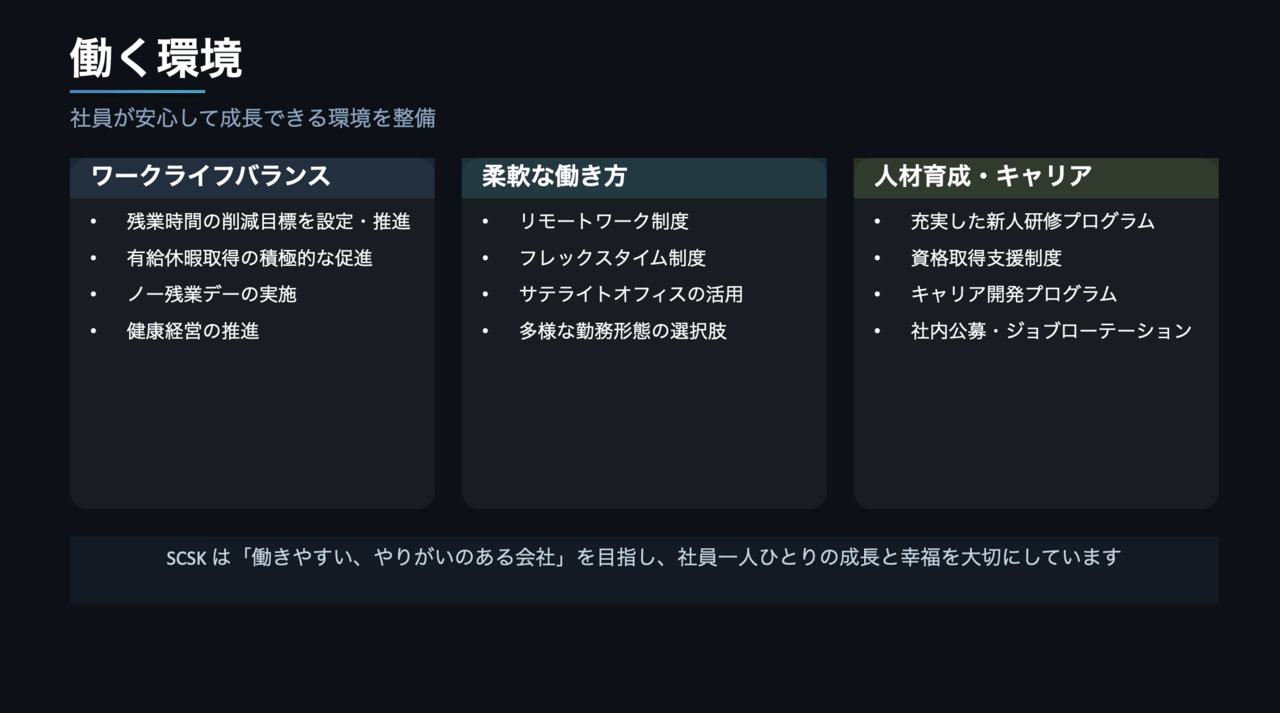Select the ワークライフバランス card header
This screenshot has width=1280, height=713.
[211, 176]
